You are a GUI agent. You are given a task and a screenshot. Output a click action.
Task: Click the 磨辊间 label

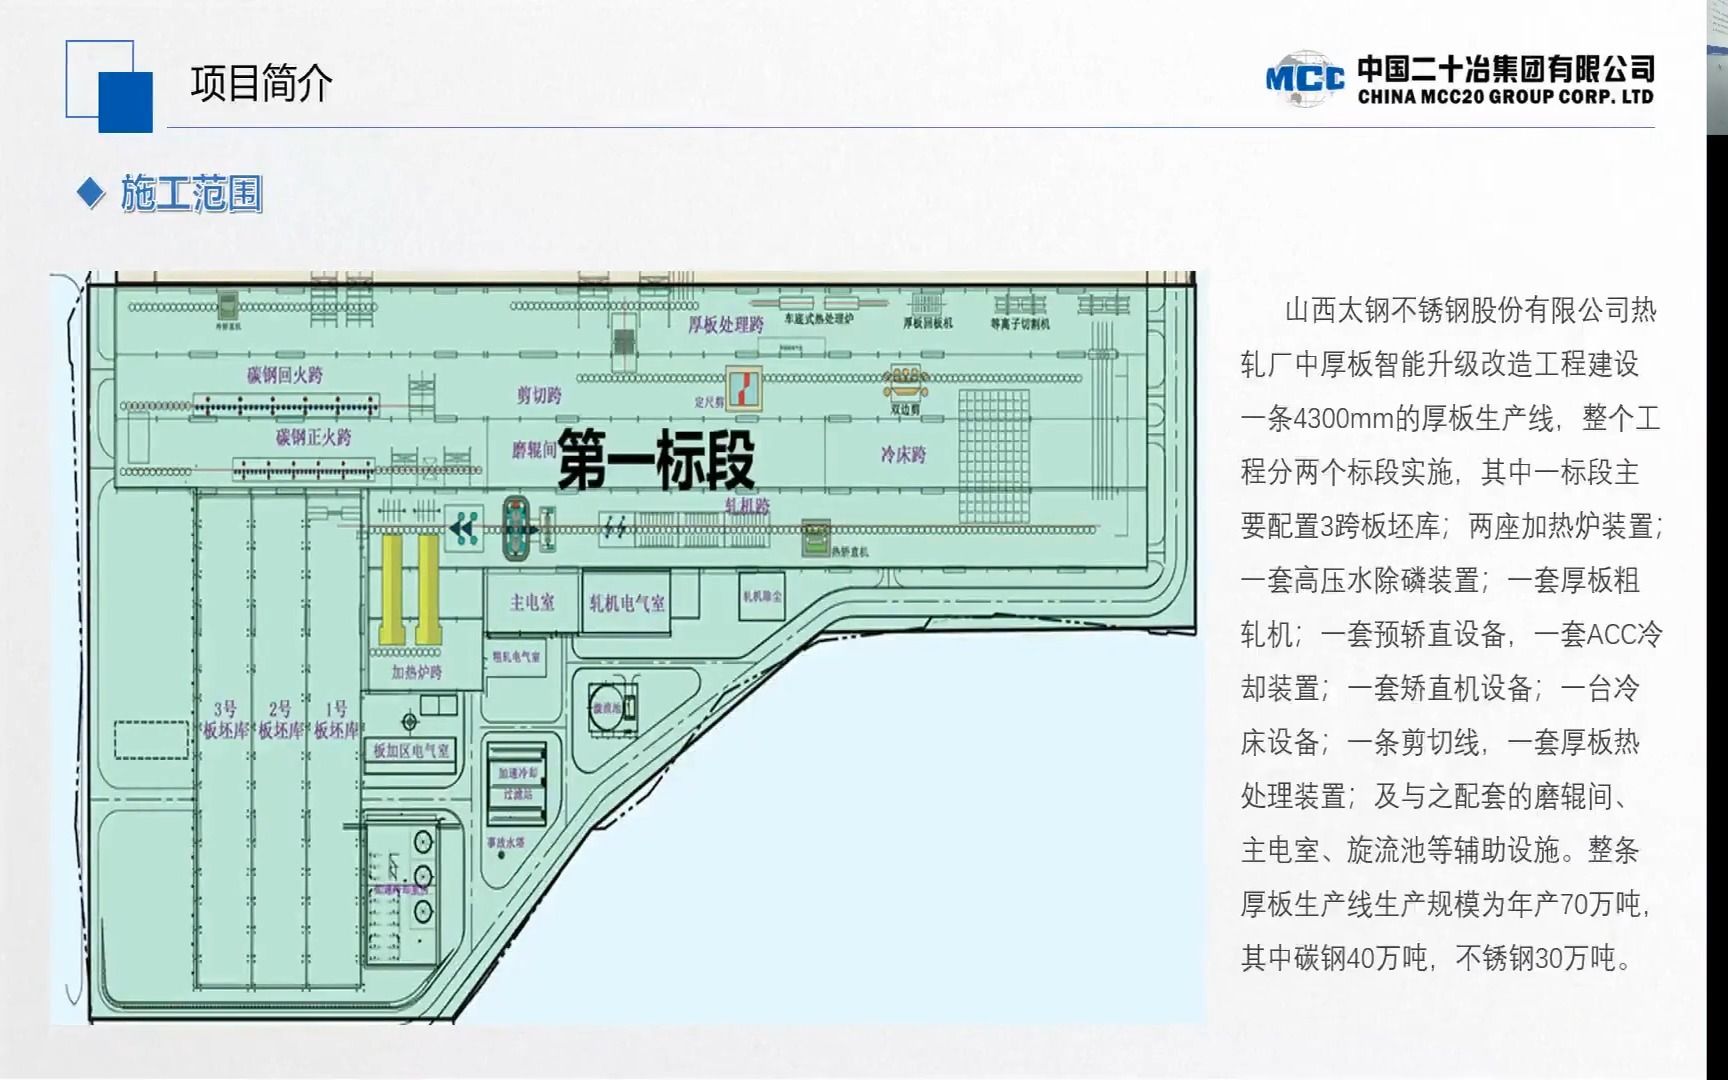[x=534, y=450]
